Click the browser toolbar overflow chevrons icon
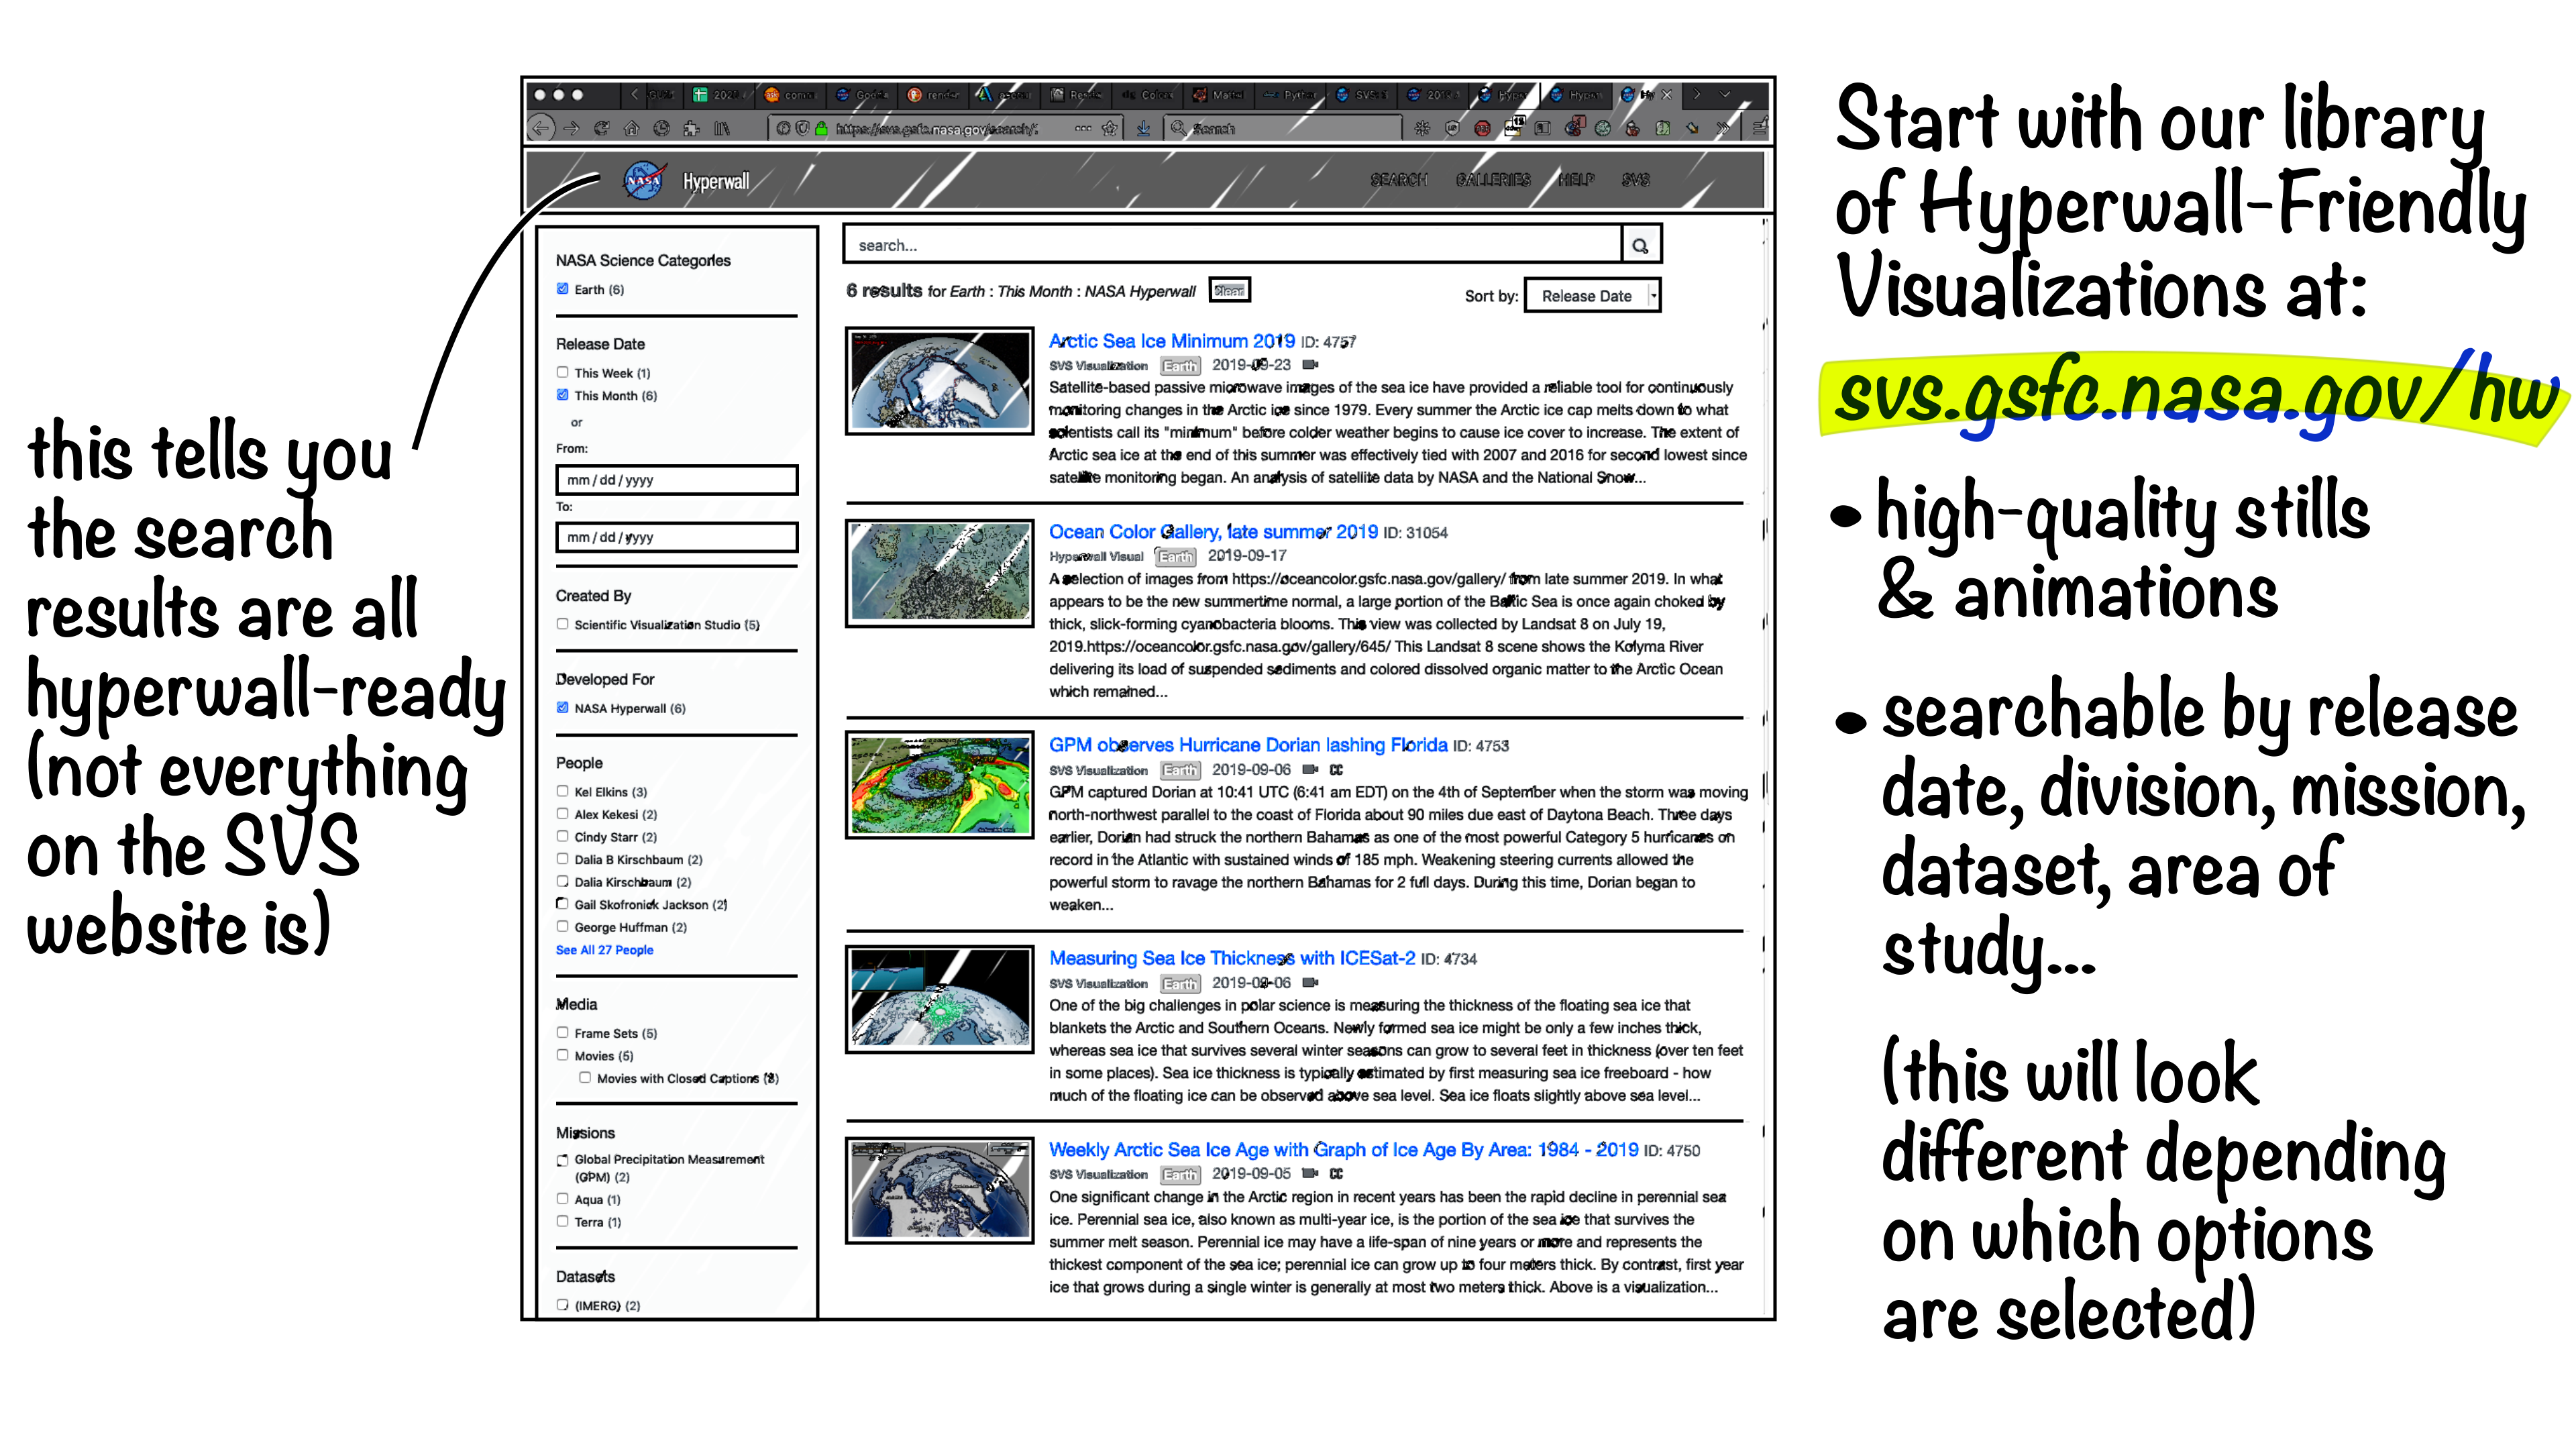 click(x=1722, y=128)
